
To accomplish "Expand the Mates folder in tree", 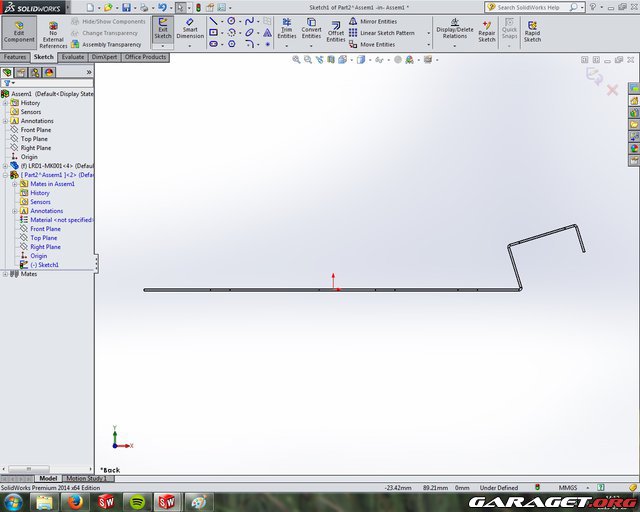I will (x=5, y=274).
